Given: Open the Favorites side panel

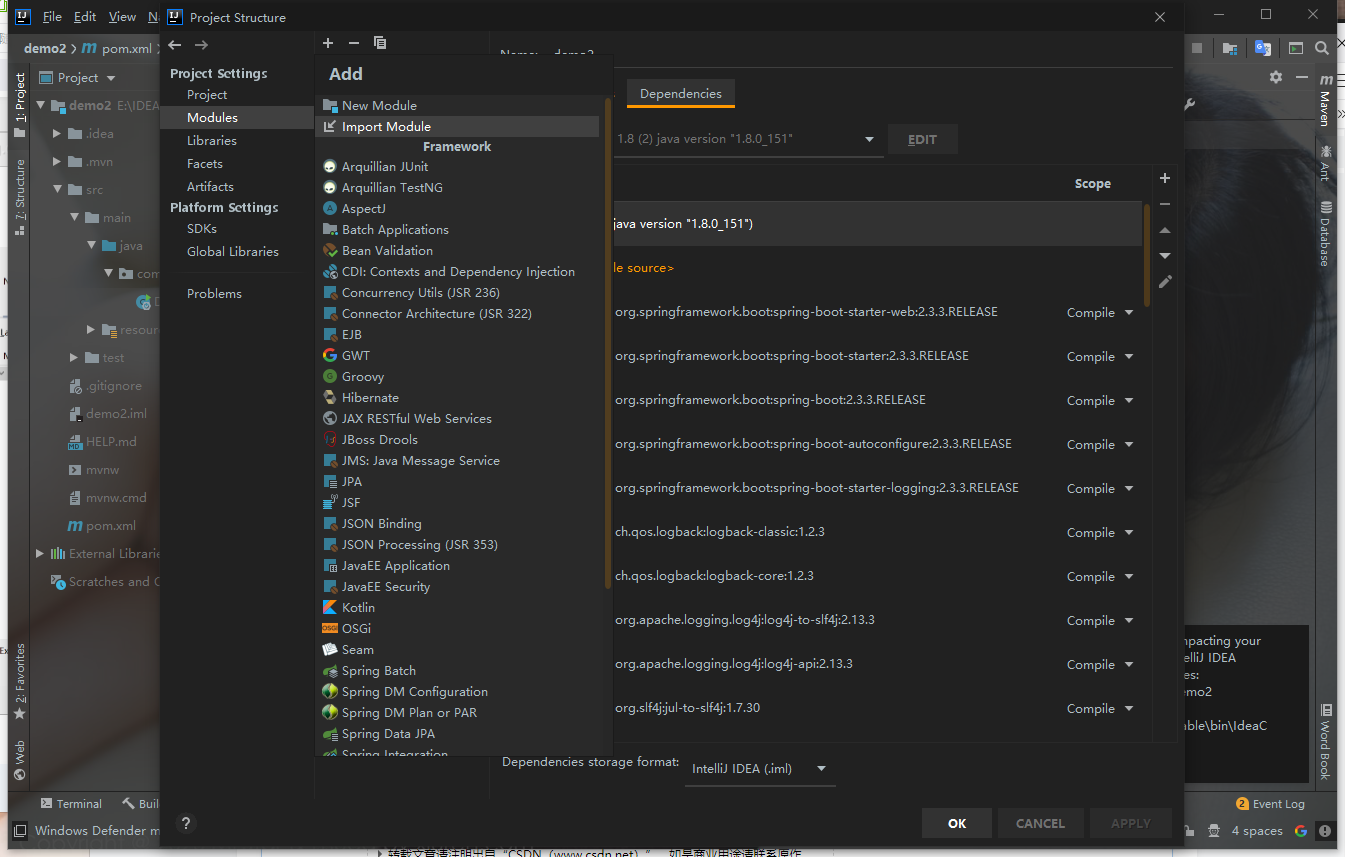Looking at the screenshot, I should pyautogui.click(x=20, y=683).
